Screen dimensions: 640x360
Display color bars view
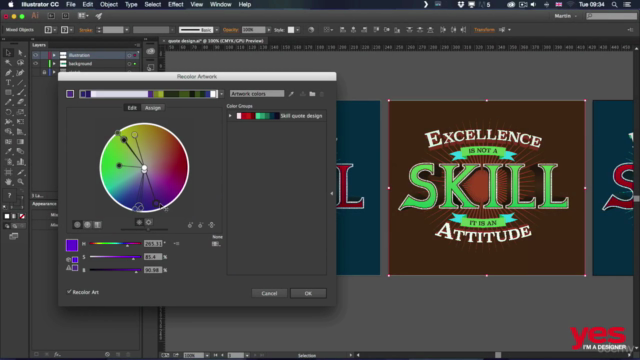(98, 224)
